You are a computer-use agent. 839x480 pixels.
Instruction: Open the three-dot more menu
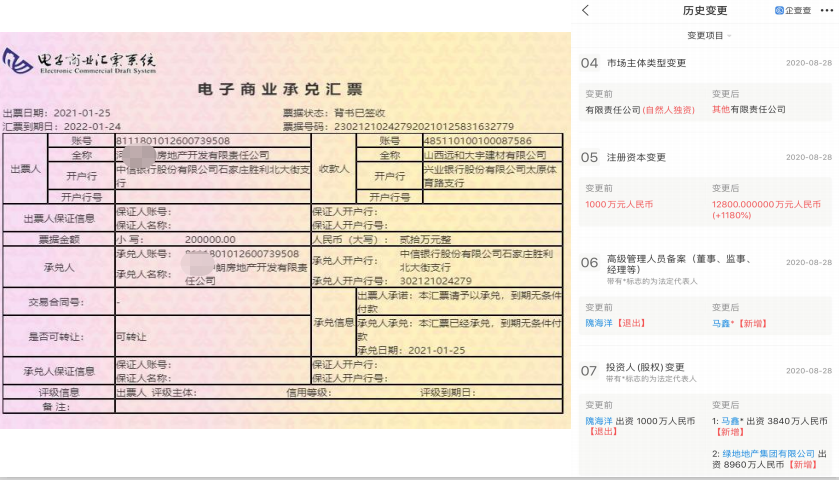pos(827,10)
